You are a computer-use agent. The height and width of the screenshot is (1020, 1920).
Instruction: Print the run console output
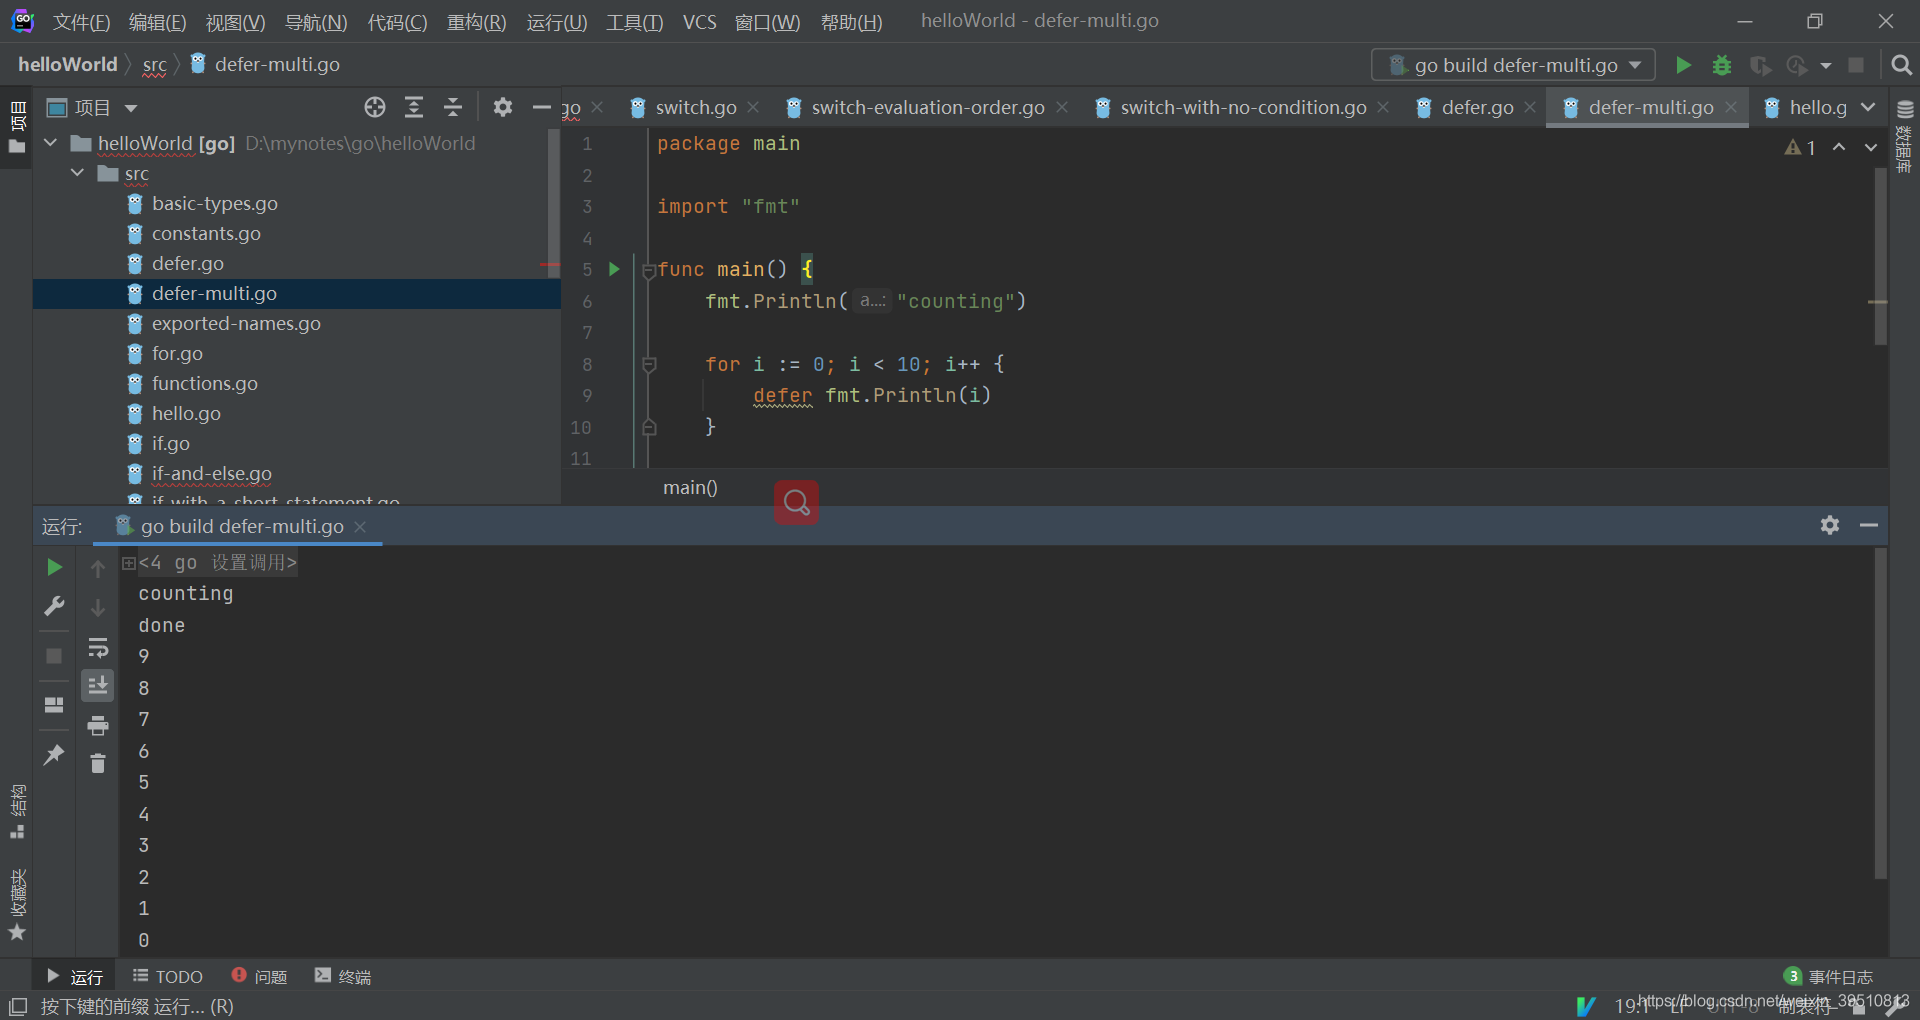(x=98, y=725)
